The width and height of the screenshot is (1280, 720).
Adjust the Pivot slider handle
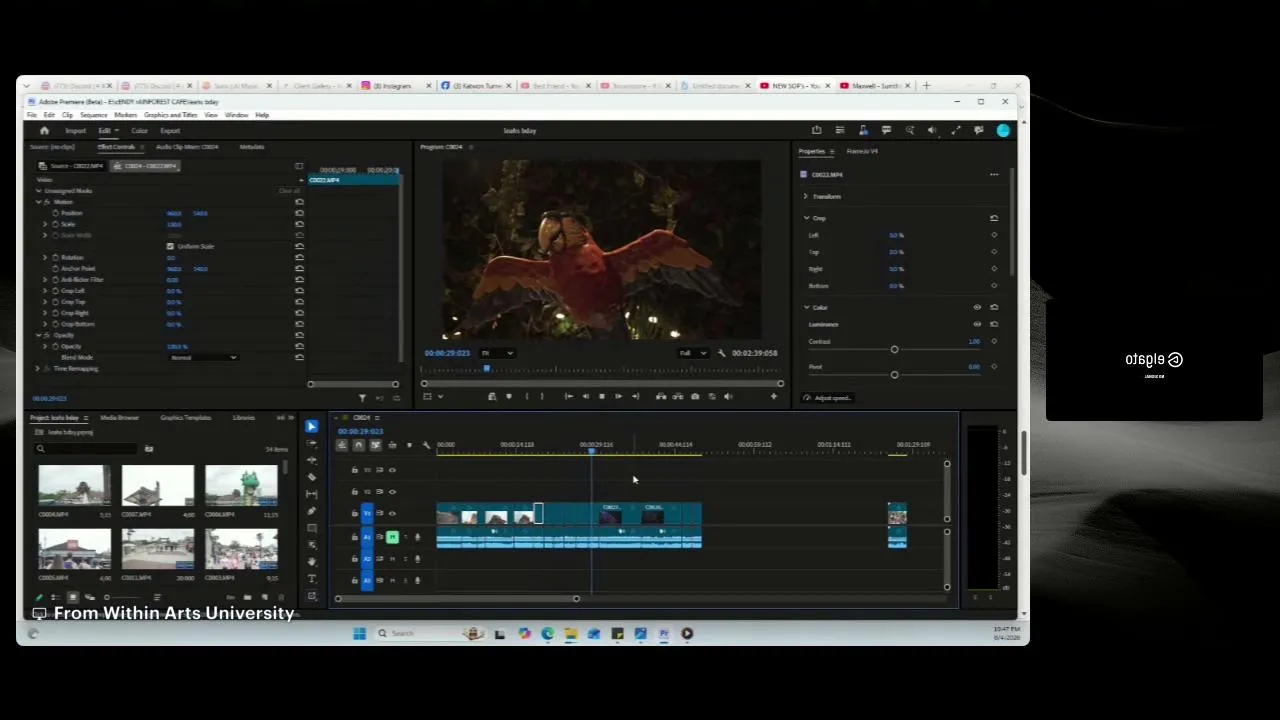pyautogui.click(x=894, y=375)
